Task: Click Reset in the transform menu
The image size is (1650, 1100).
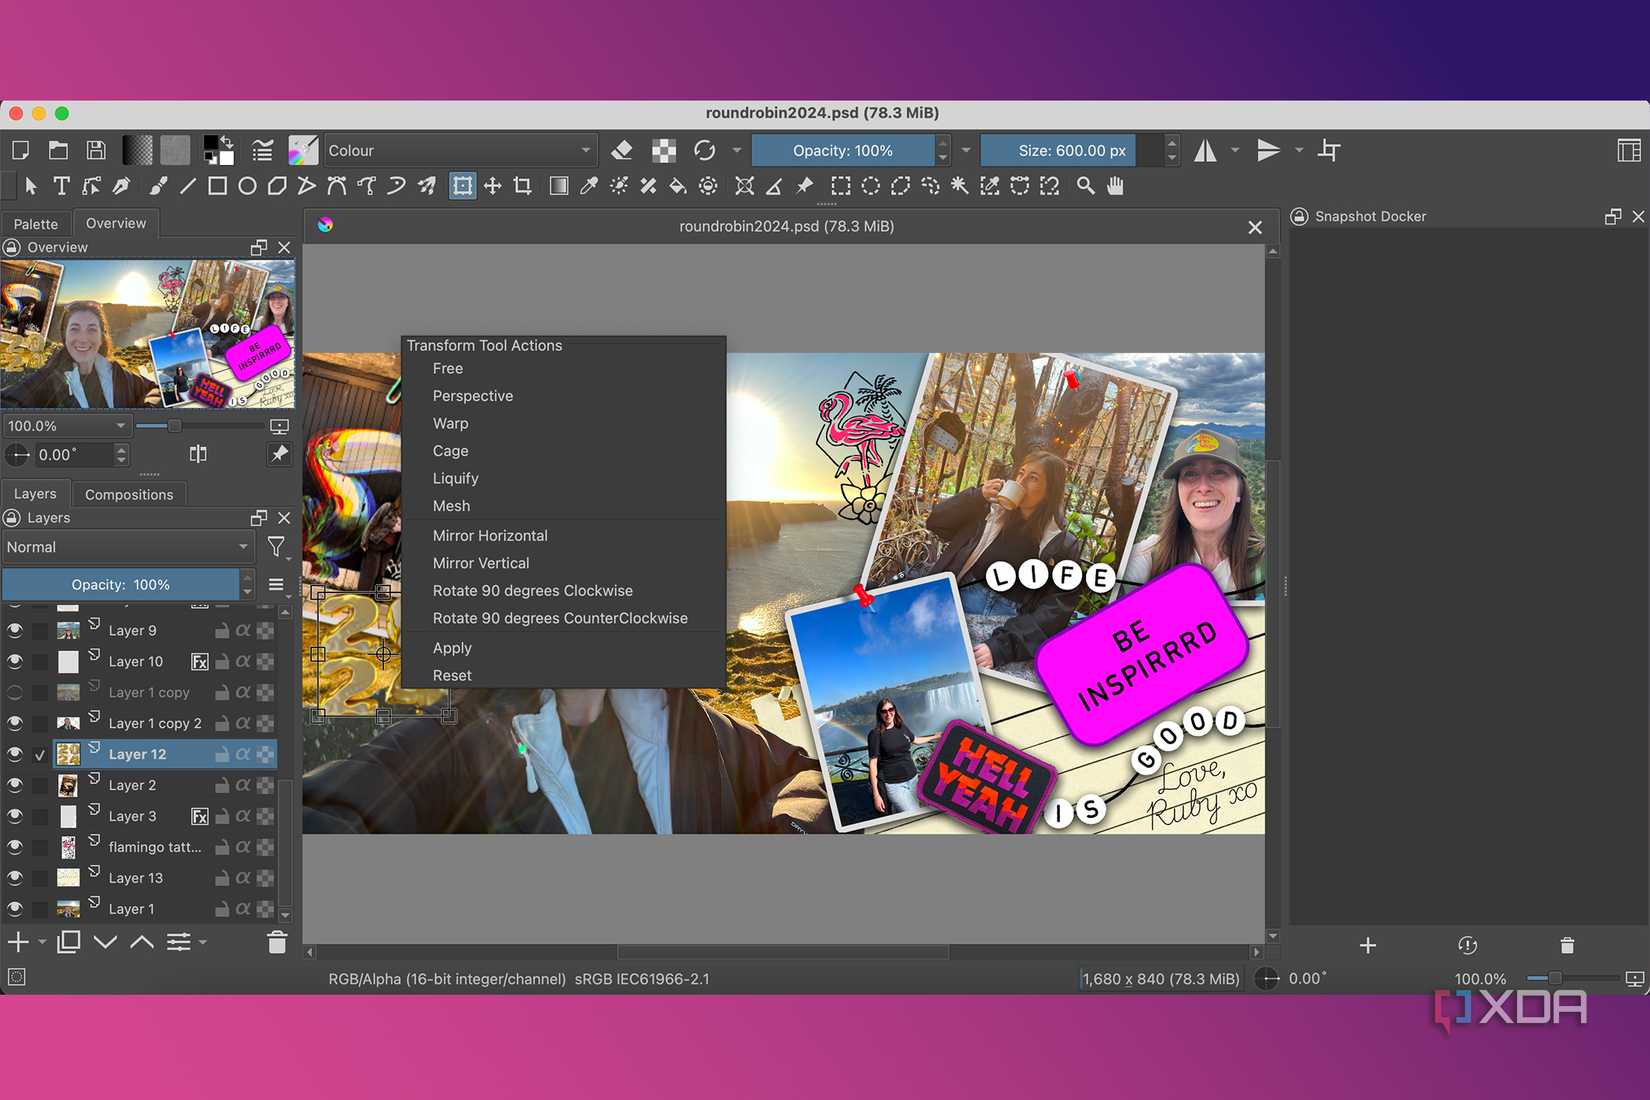Action: pos(452,675)
